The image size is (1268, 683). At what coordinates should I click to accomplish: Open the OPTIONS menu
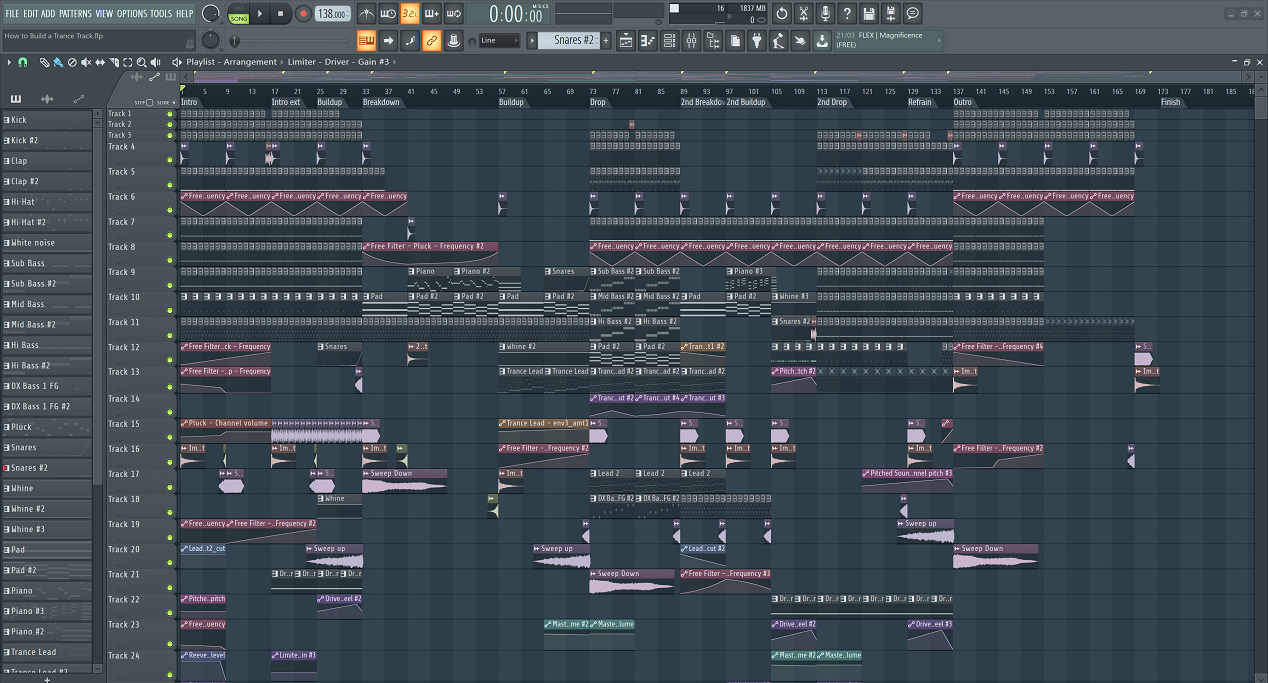click(x=132, y=13)
